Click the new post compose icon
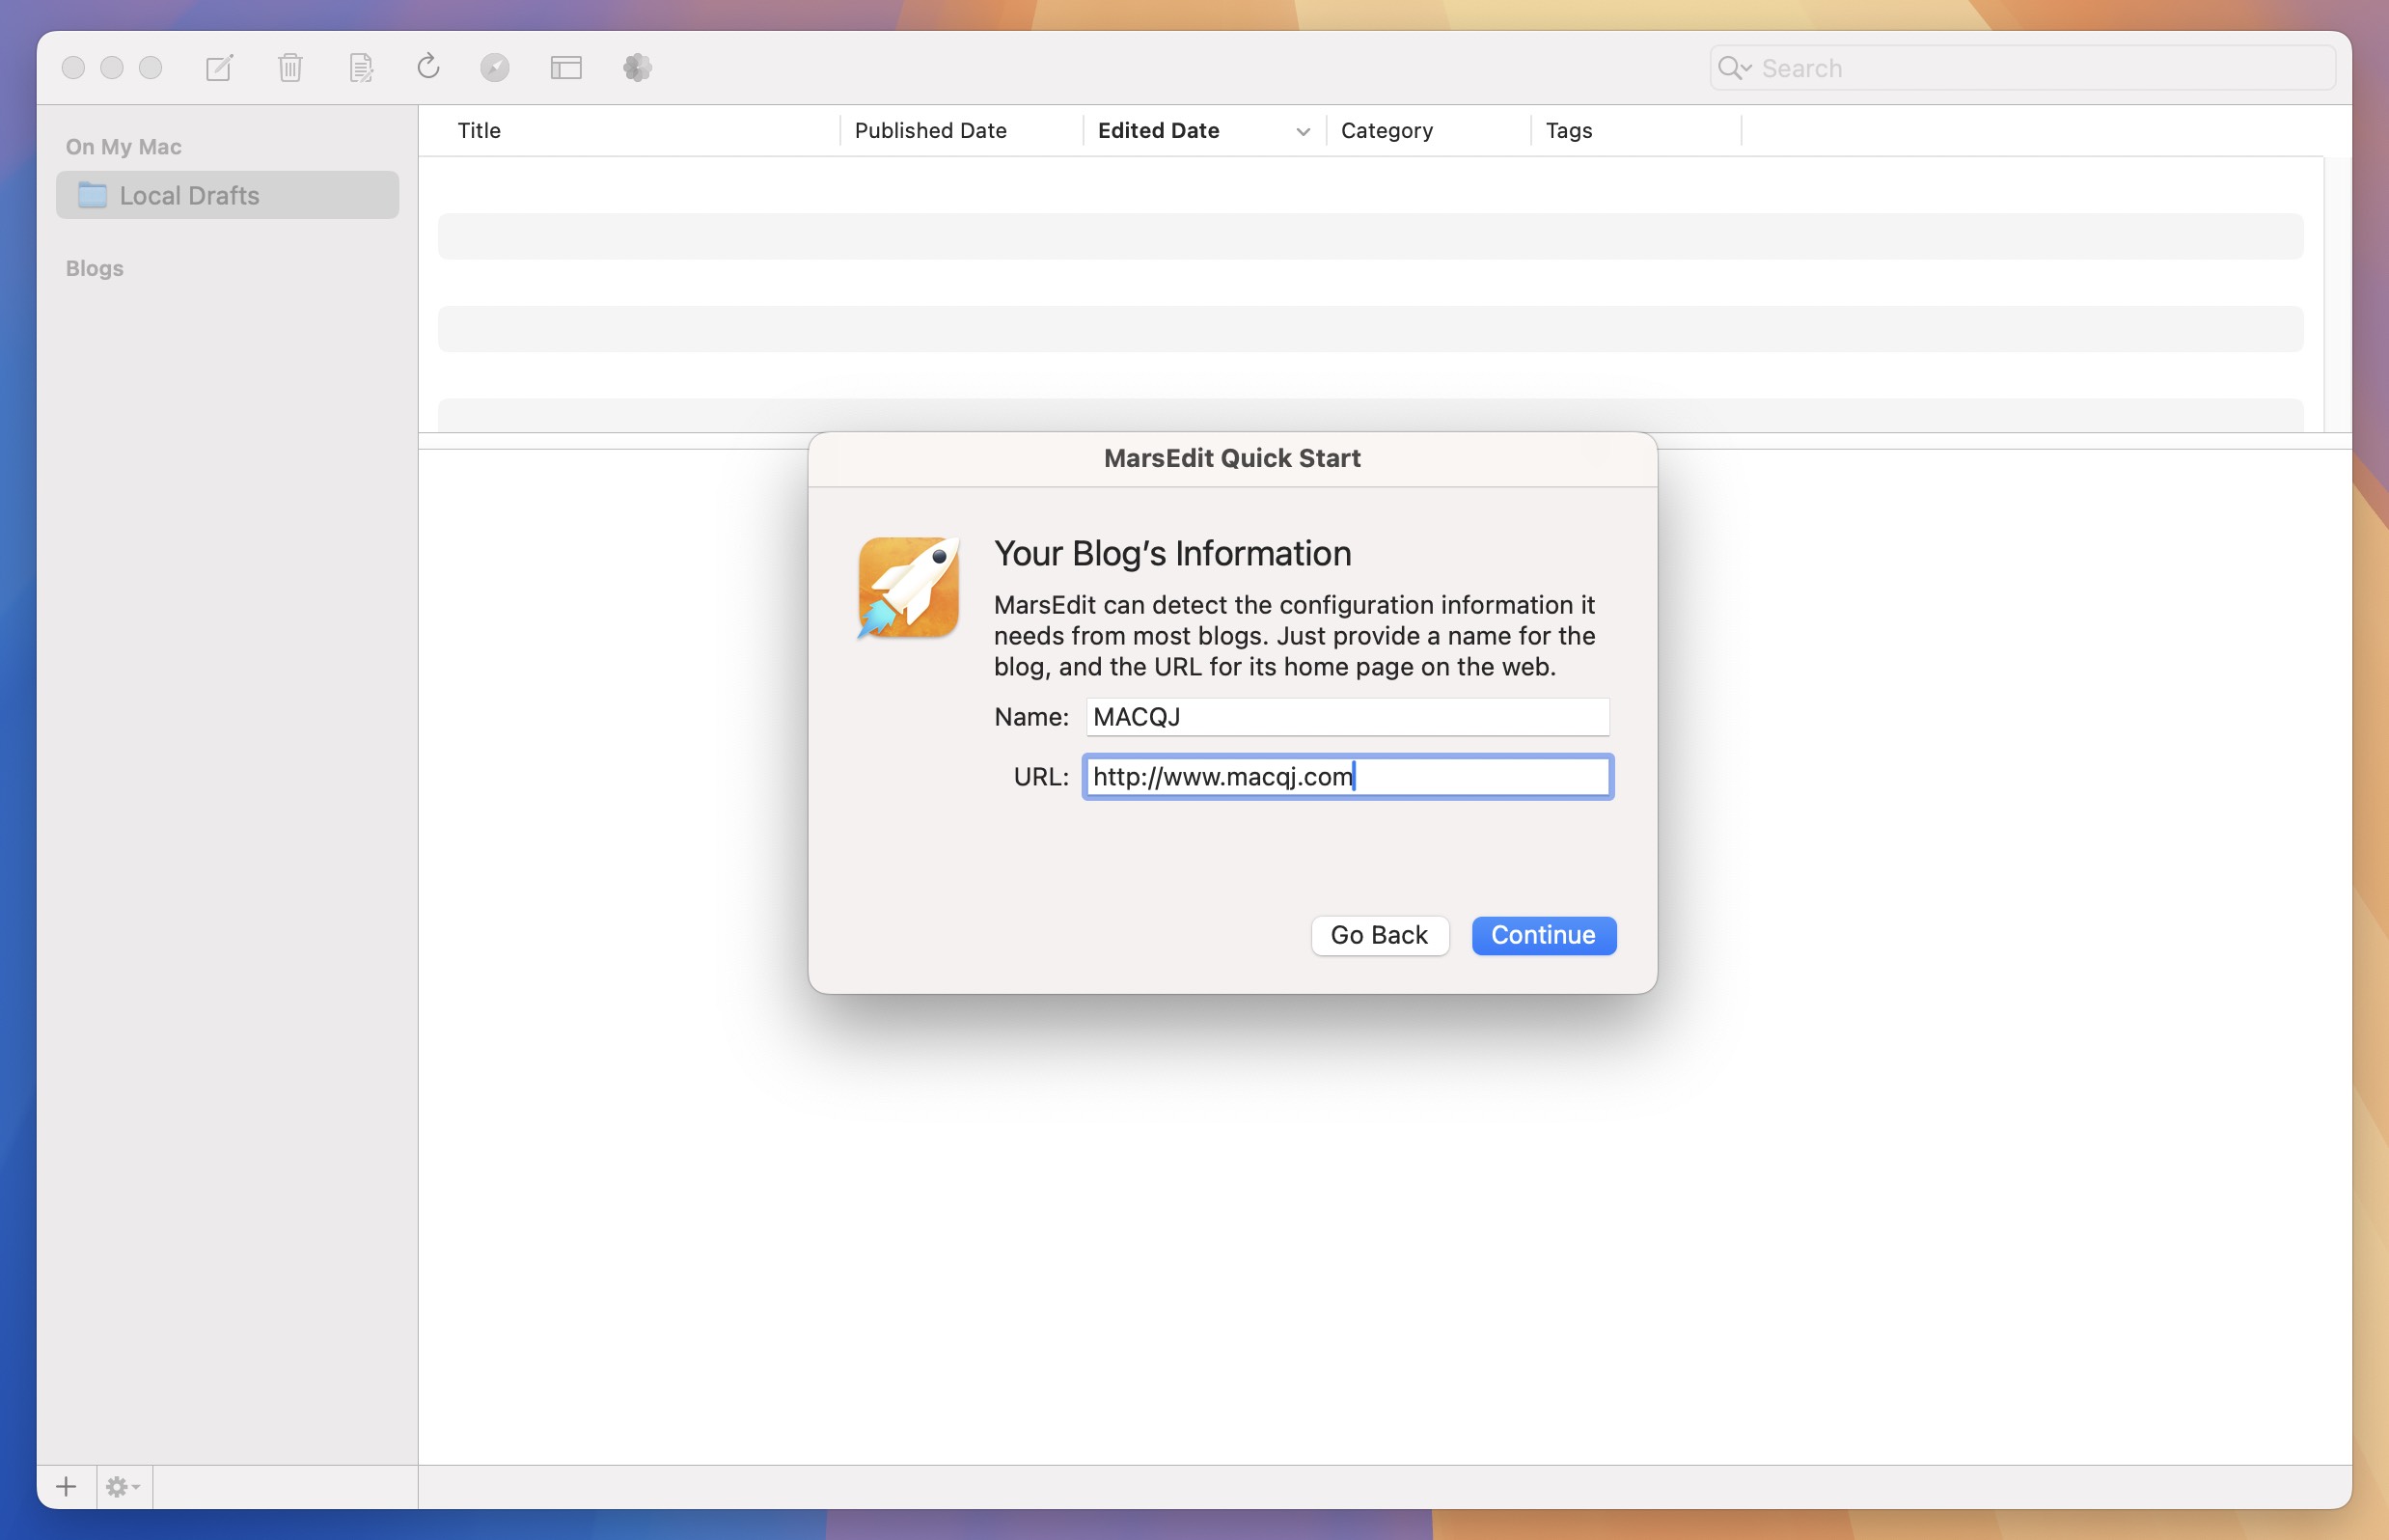Image resolution: width=2389 pixels, height=1540 pixels. click(218, 65)
